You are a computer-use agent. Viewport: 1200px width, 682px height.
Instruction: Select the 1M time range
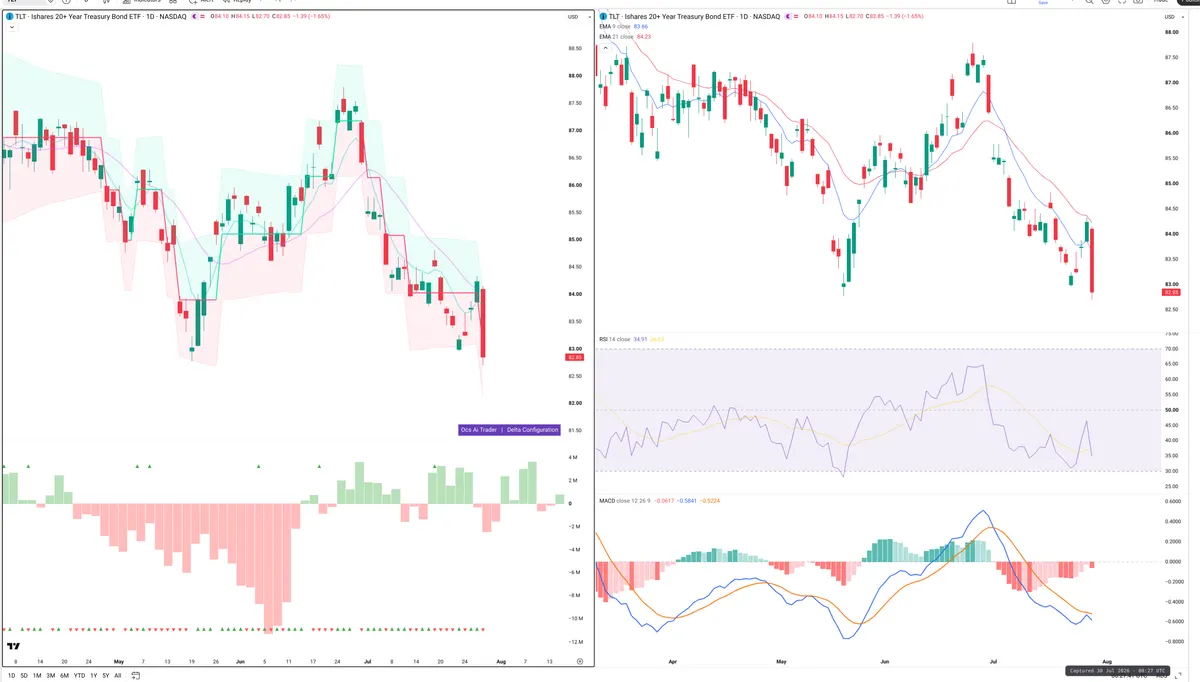(36, 676)
